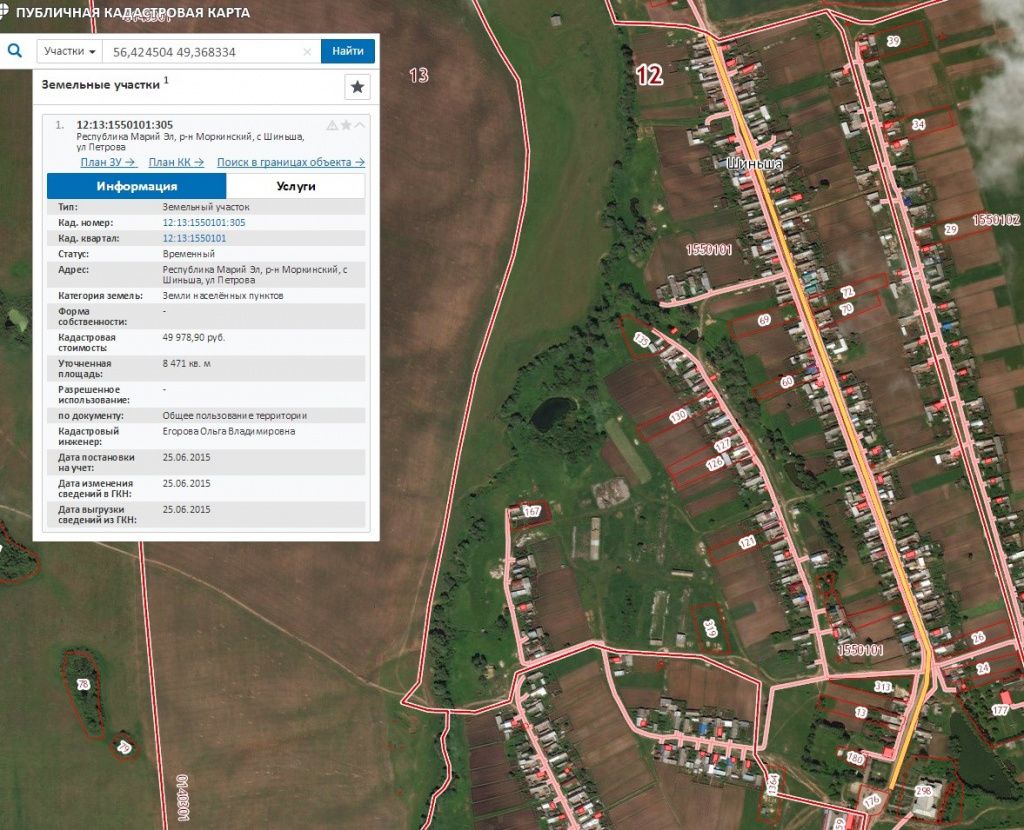
Task: Open the План КК link
Action: click(x=176, y=162)
